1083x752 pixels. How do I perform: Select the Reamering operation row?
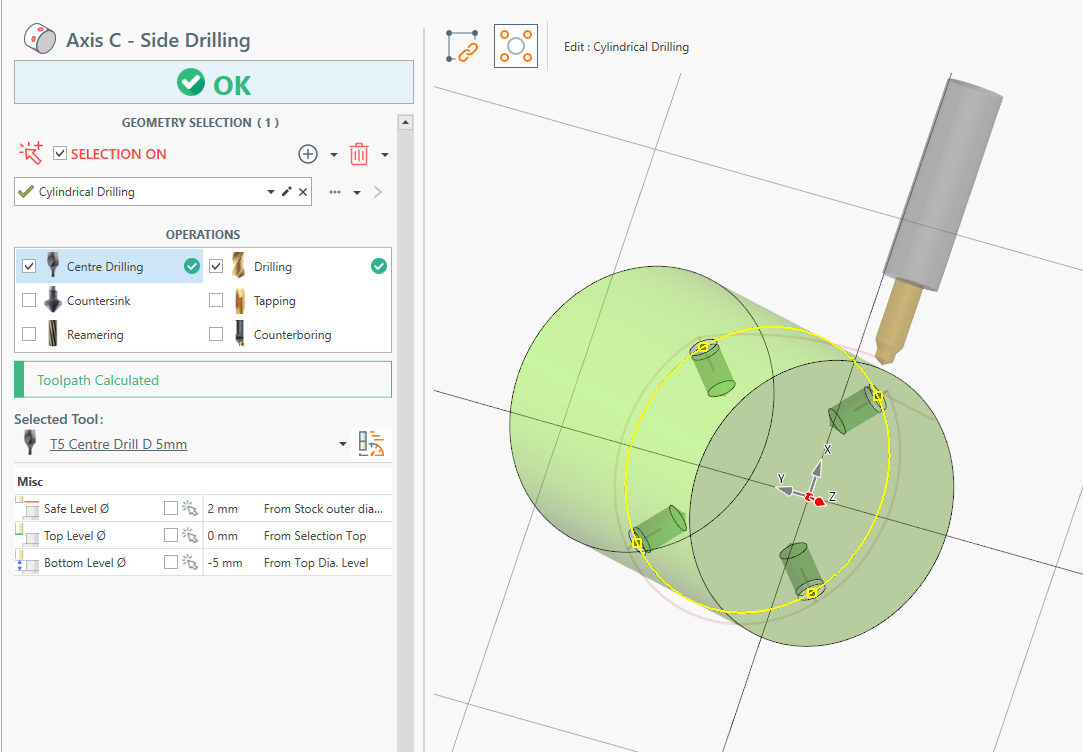click(x=94, y=335)
